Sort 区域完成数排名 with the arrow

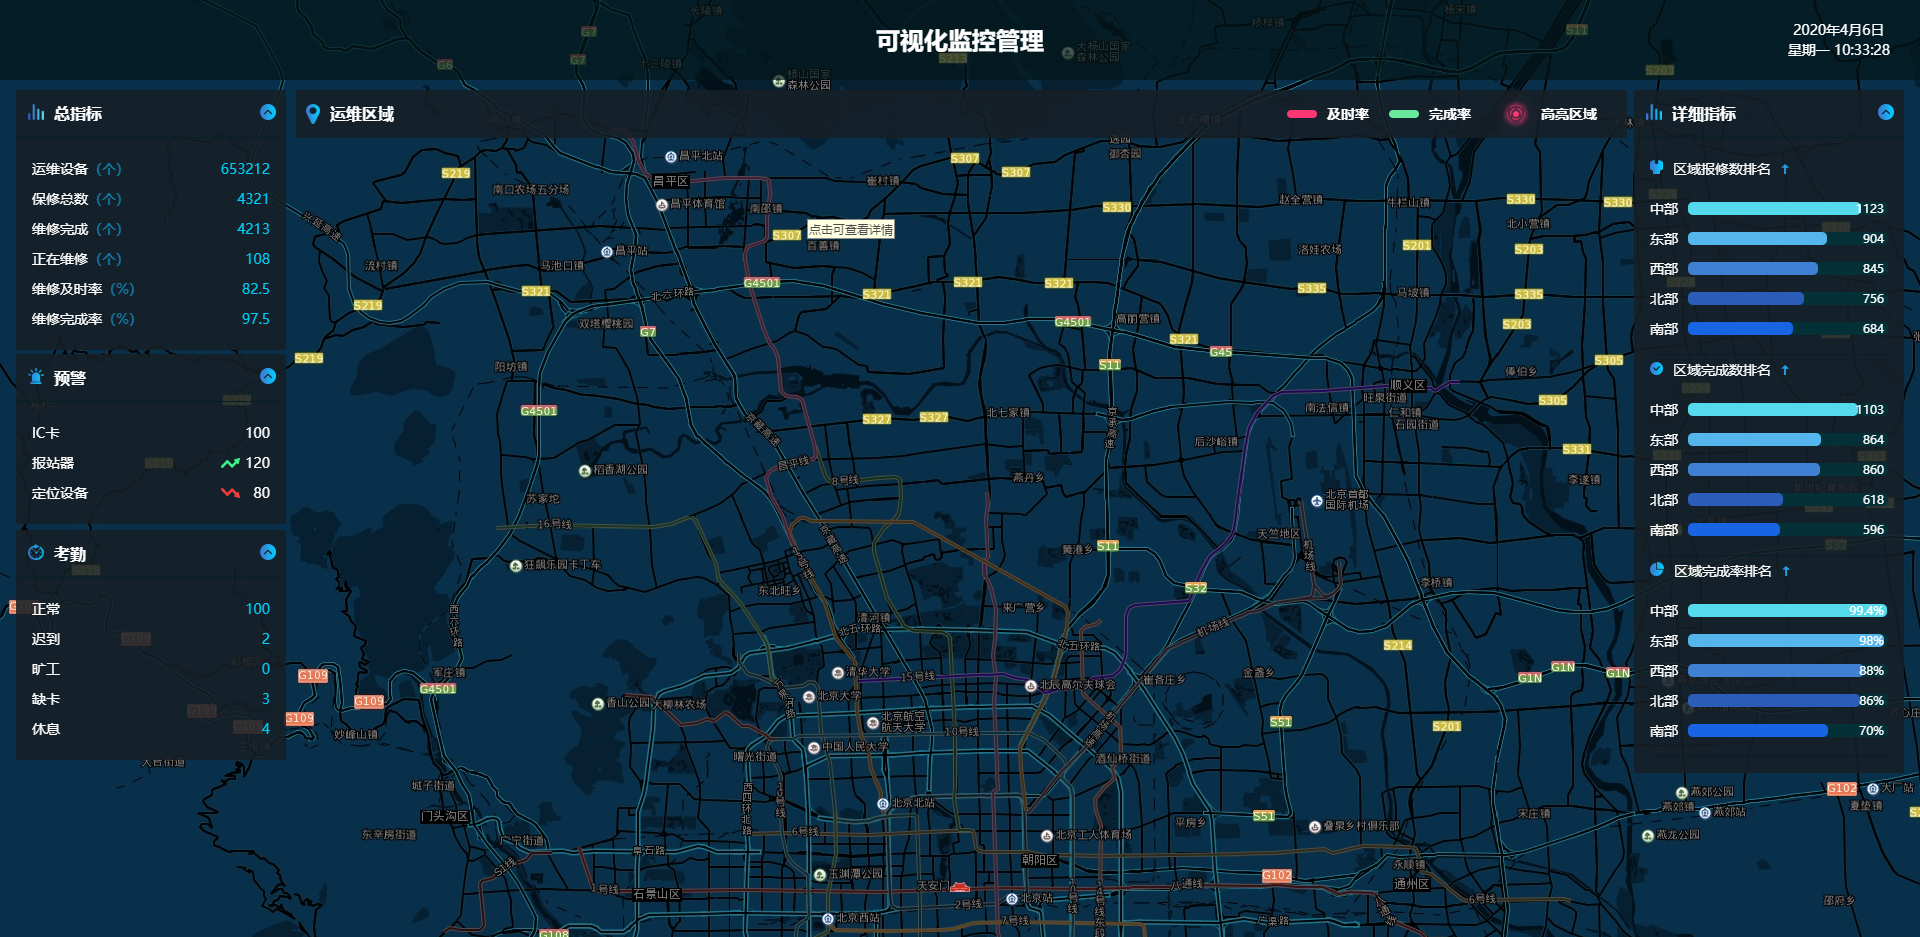pyautogui.click(x=1785, y=370)
